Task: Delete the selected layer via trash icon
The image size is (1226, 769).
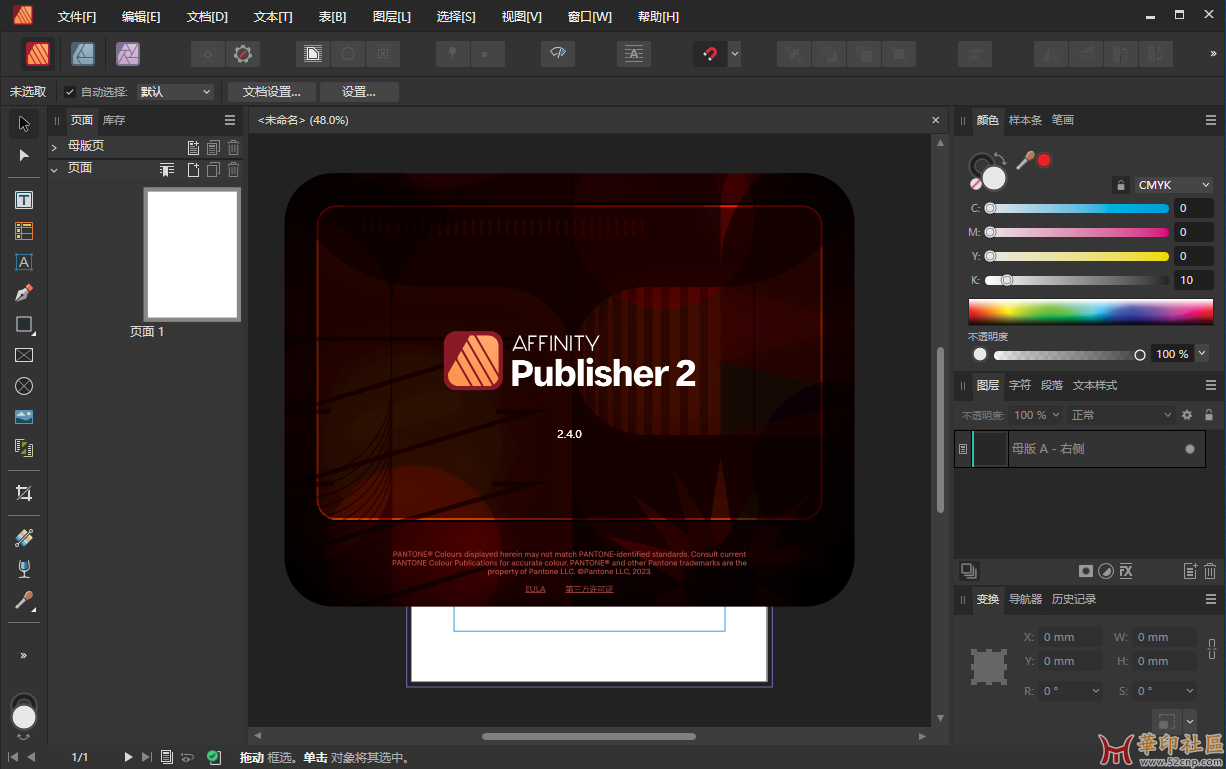Action: click(1210, 571)
